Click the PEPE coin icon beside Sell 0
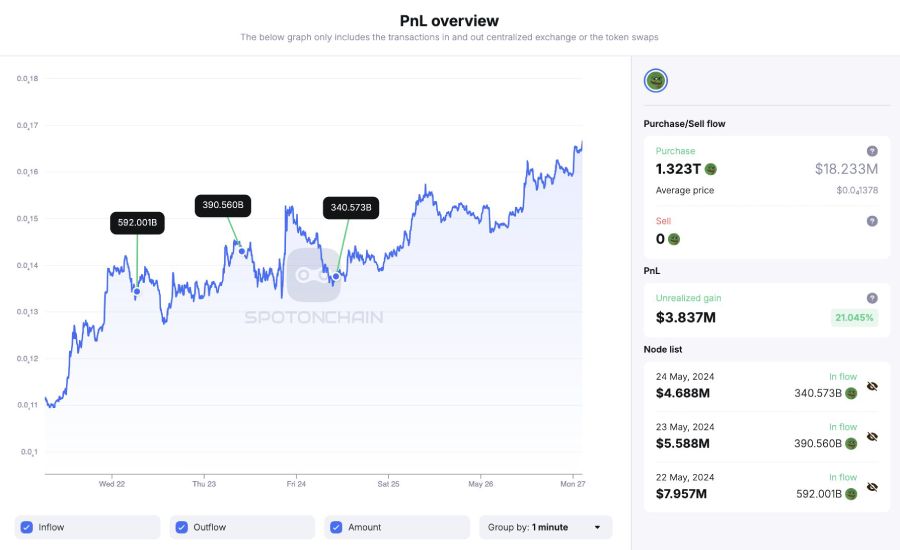The height and width of the screenshot is (550, 900). click(674, 239)
